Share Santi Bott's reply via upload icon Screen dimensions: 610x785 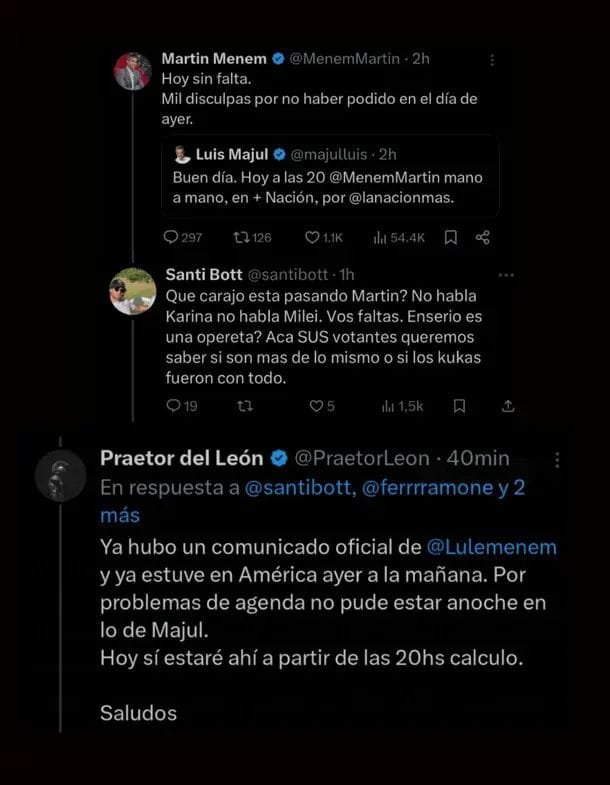pyautogui.click(x=508, y=405)
